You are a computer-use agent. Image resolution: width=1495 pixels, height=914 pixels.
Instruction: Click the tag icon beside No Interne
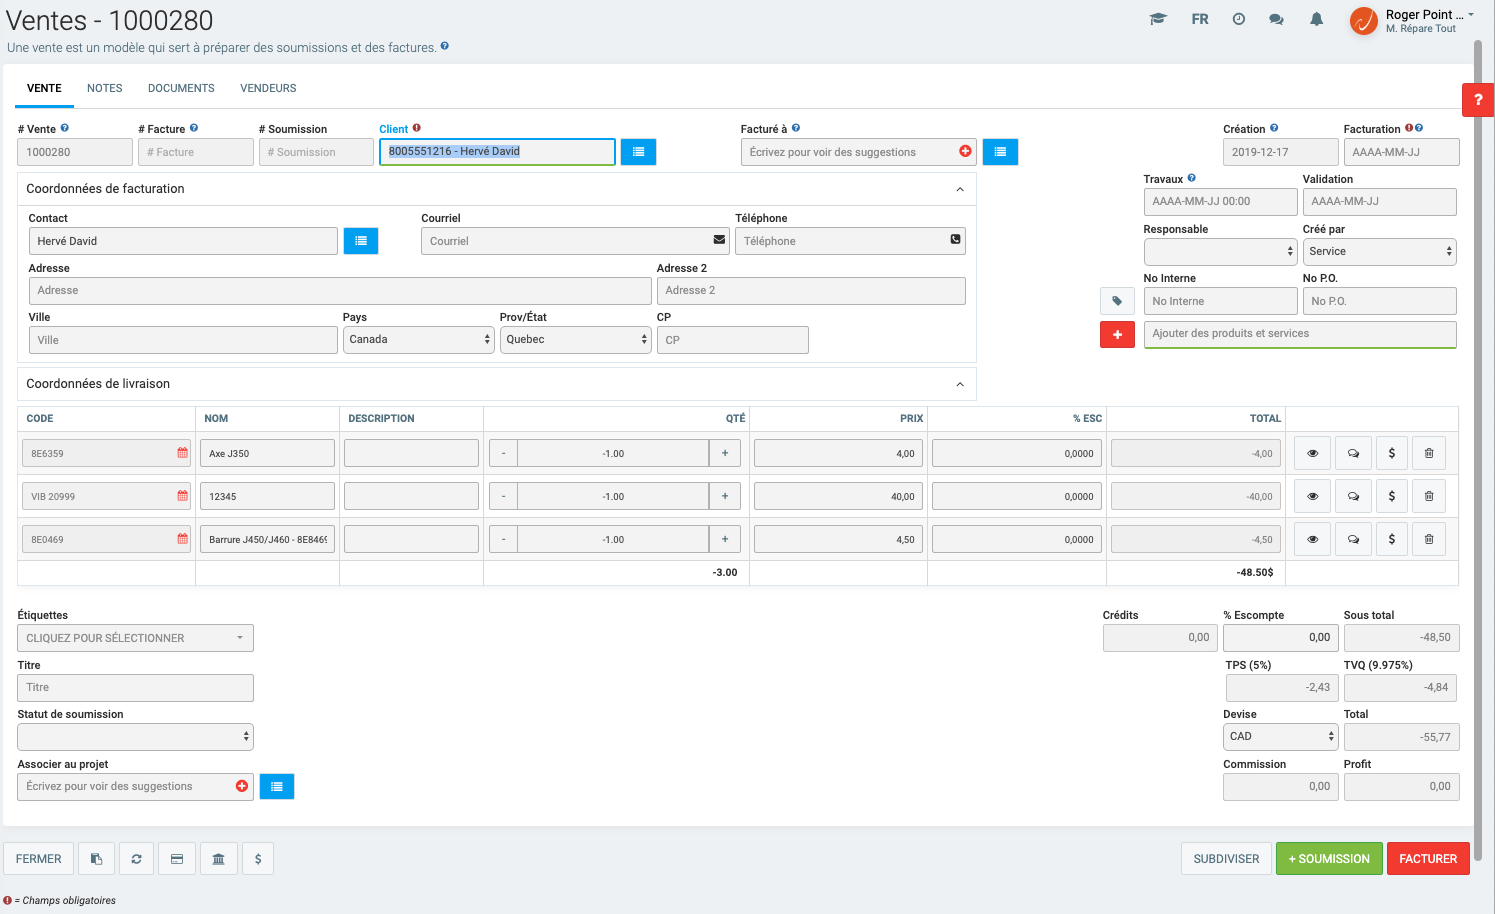(1117, 301)
